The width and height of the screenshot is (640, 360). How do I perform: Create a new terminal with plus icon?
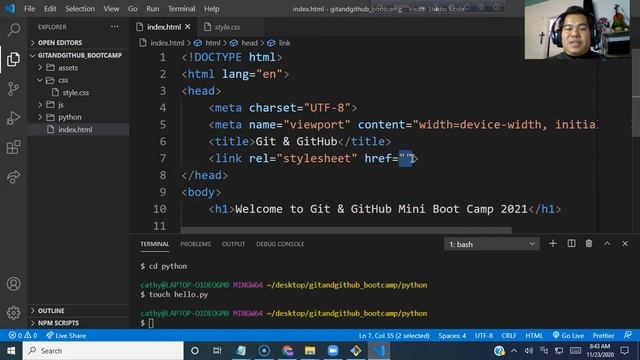553,244
